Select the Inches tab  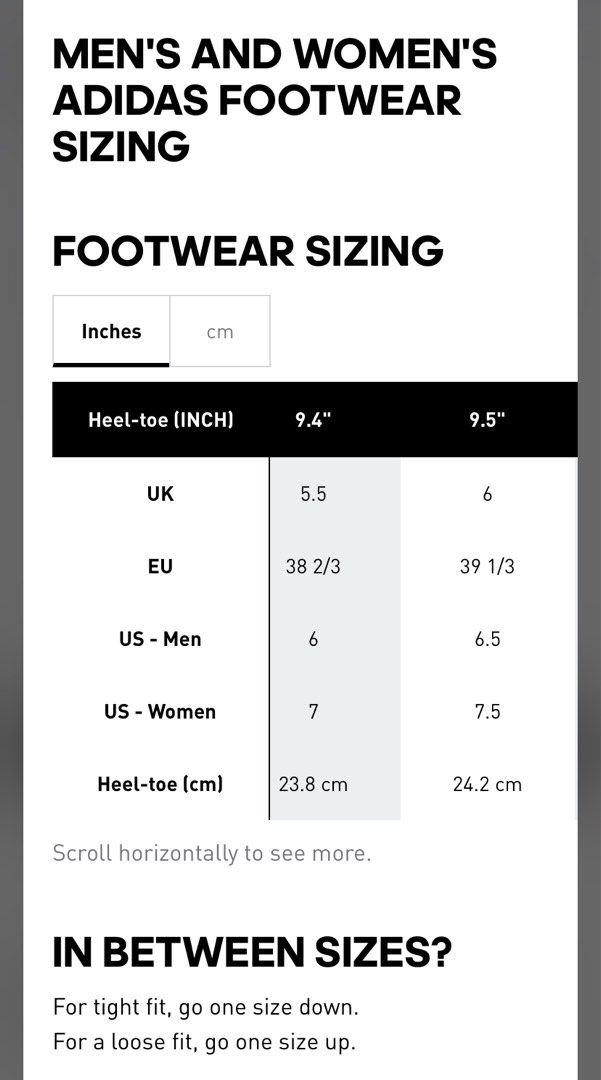pyautogui.click(x=112, y=331)
